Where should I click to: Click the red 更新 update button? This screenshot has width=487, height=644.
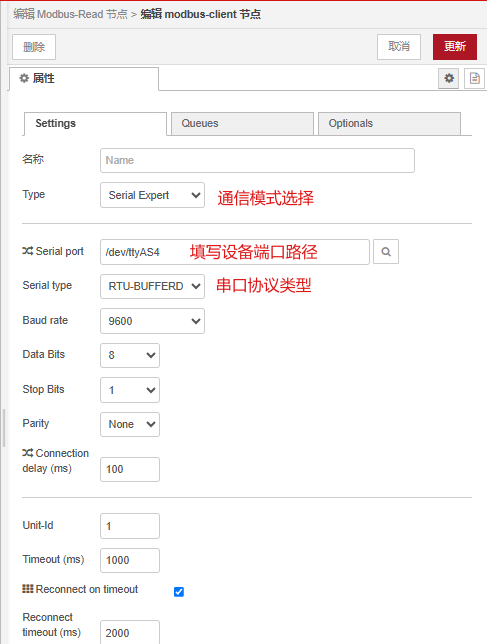[x=455, y=47]
